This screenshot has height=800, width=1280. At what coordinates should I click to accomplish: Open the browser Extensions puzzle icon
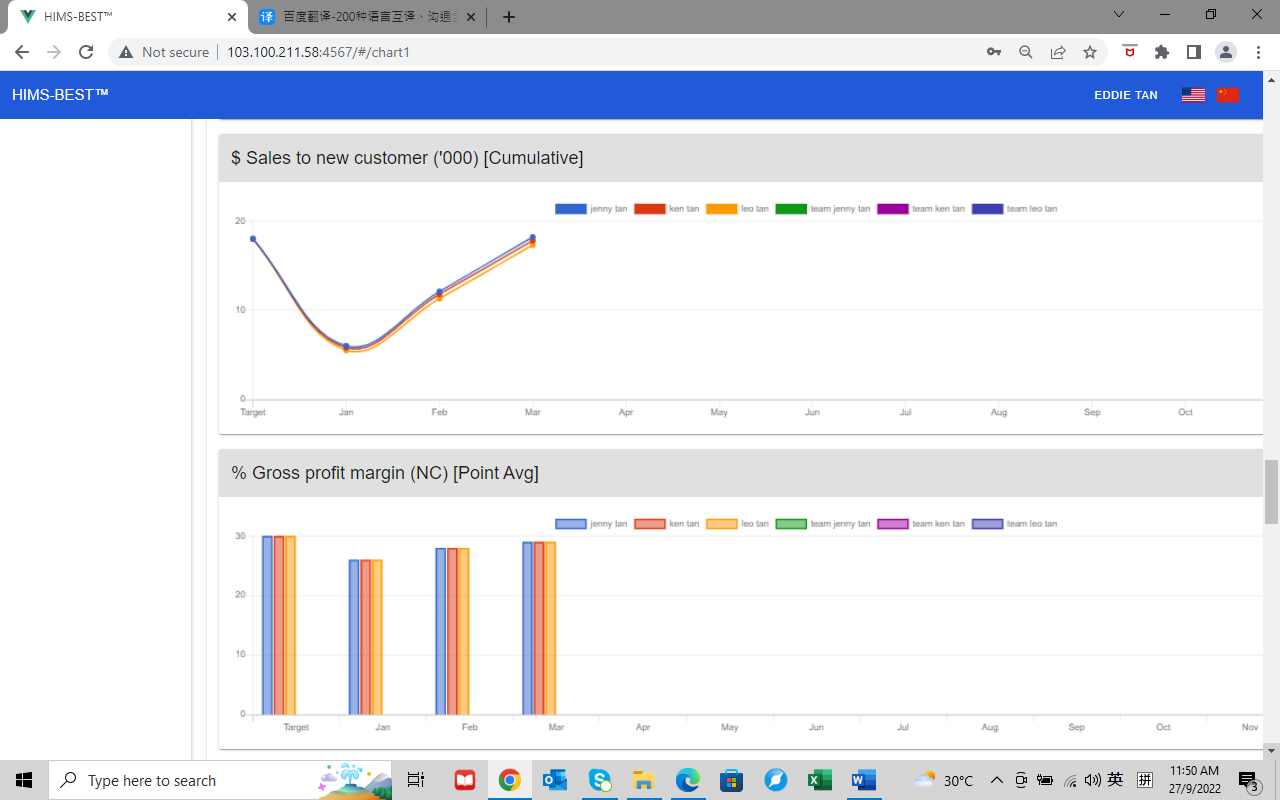coord(1161,52)
